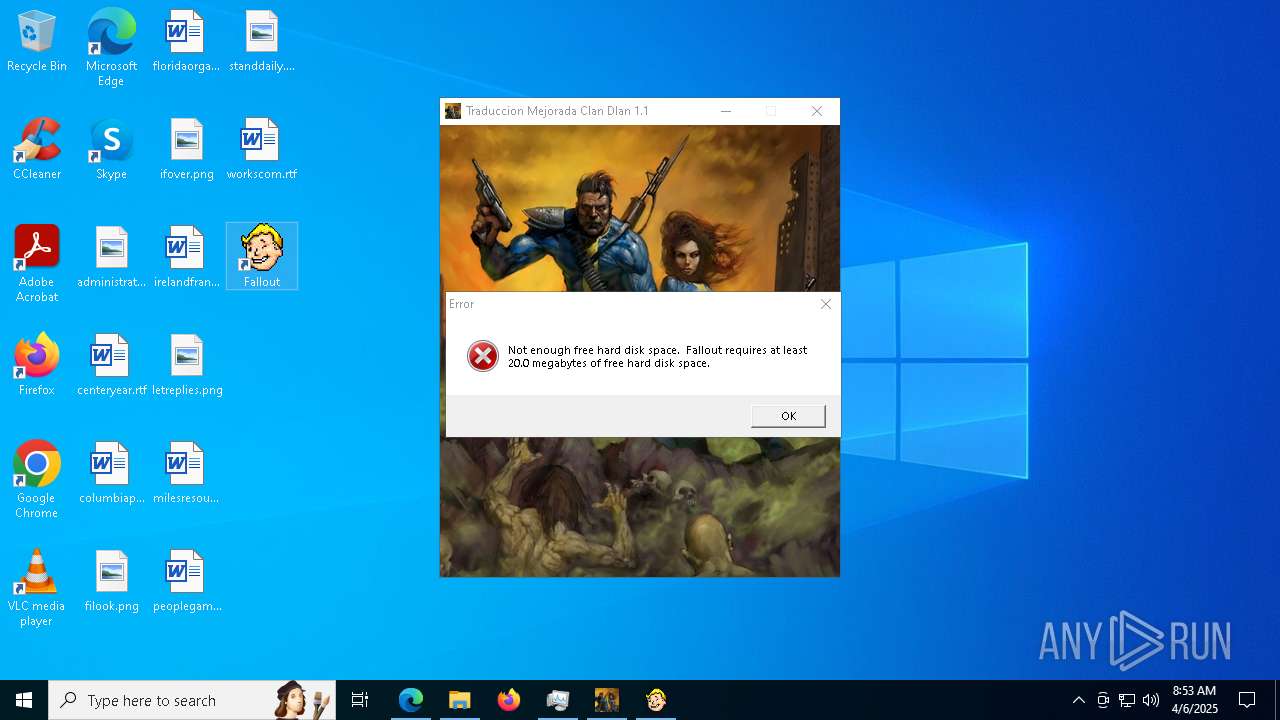The image size is (1280, 720).
Task: Open the network tray icon
Action: 1127,700
